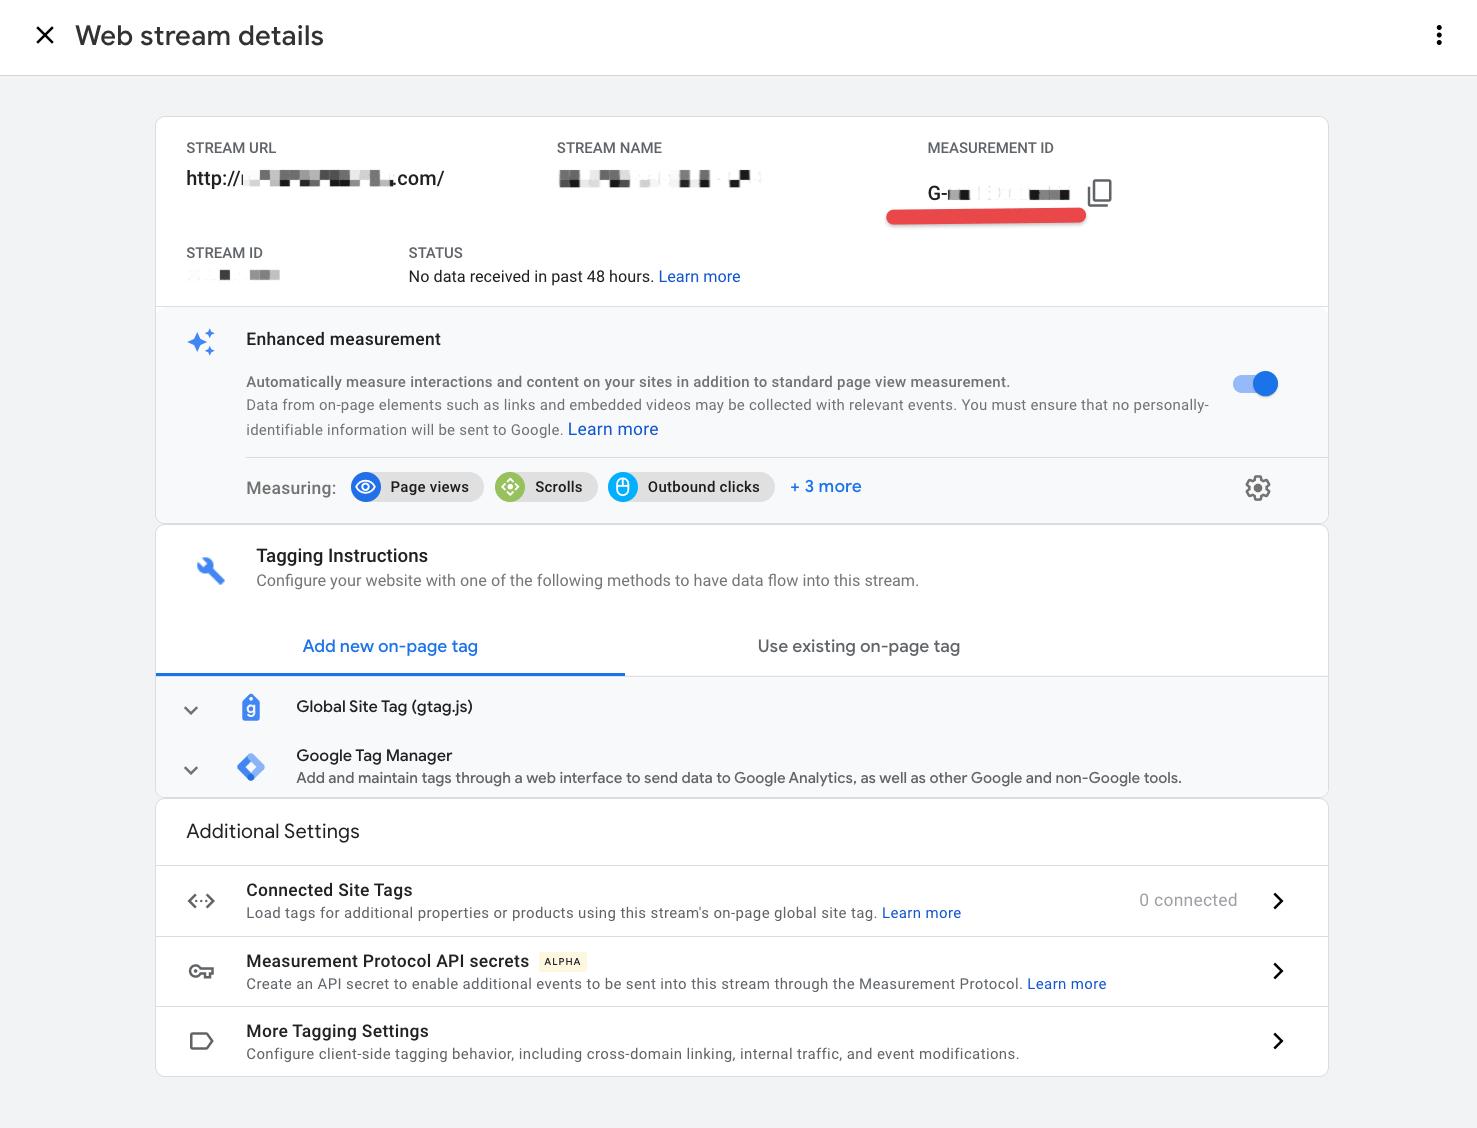
Task: Click the Enhanced measurement sparkle icon
Action: [x=201, y=342]
